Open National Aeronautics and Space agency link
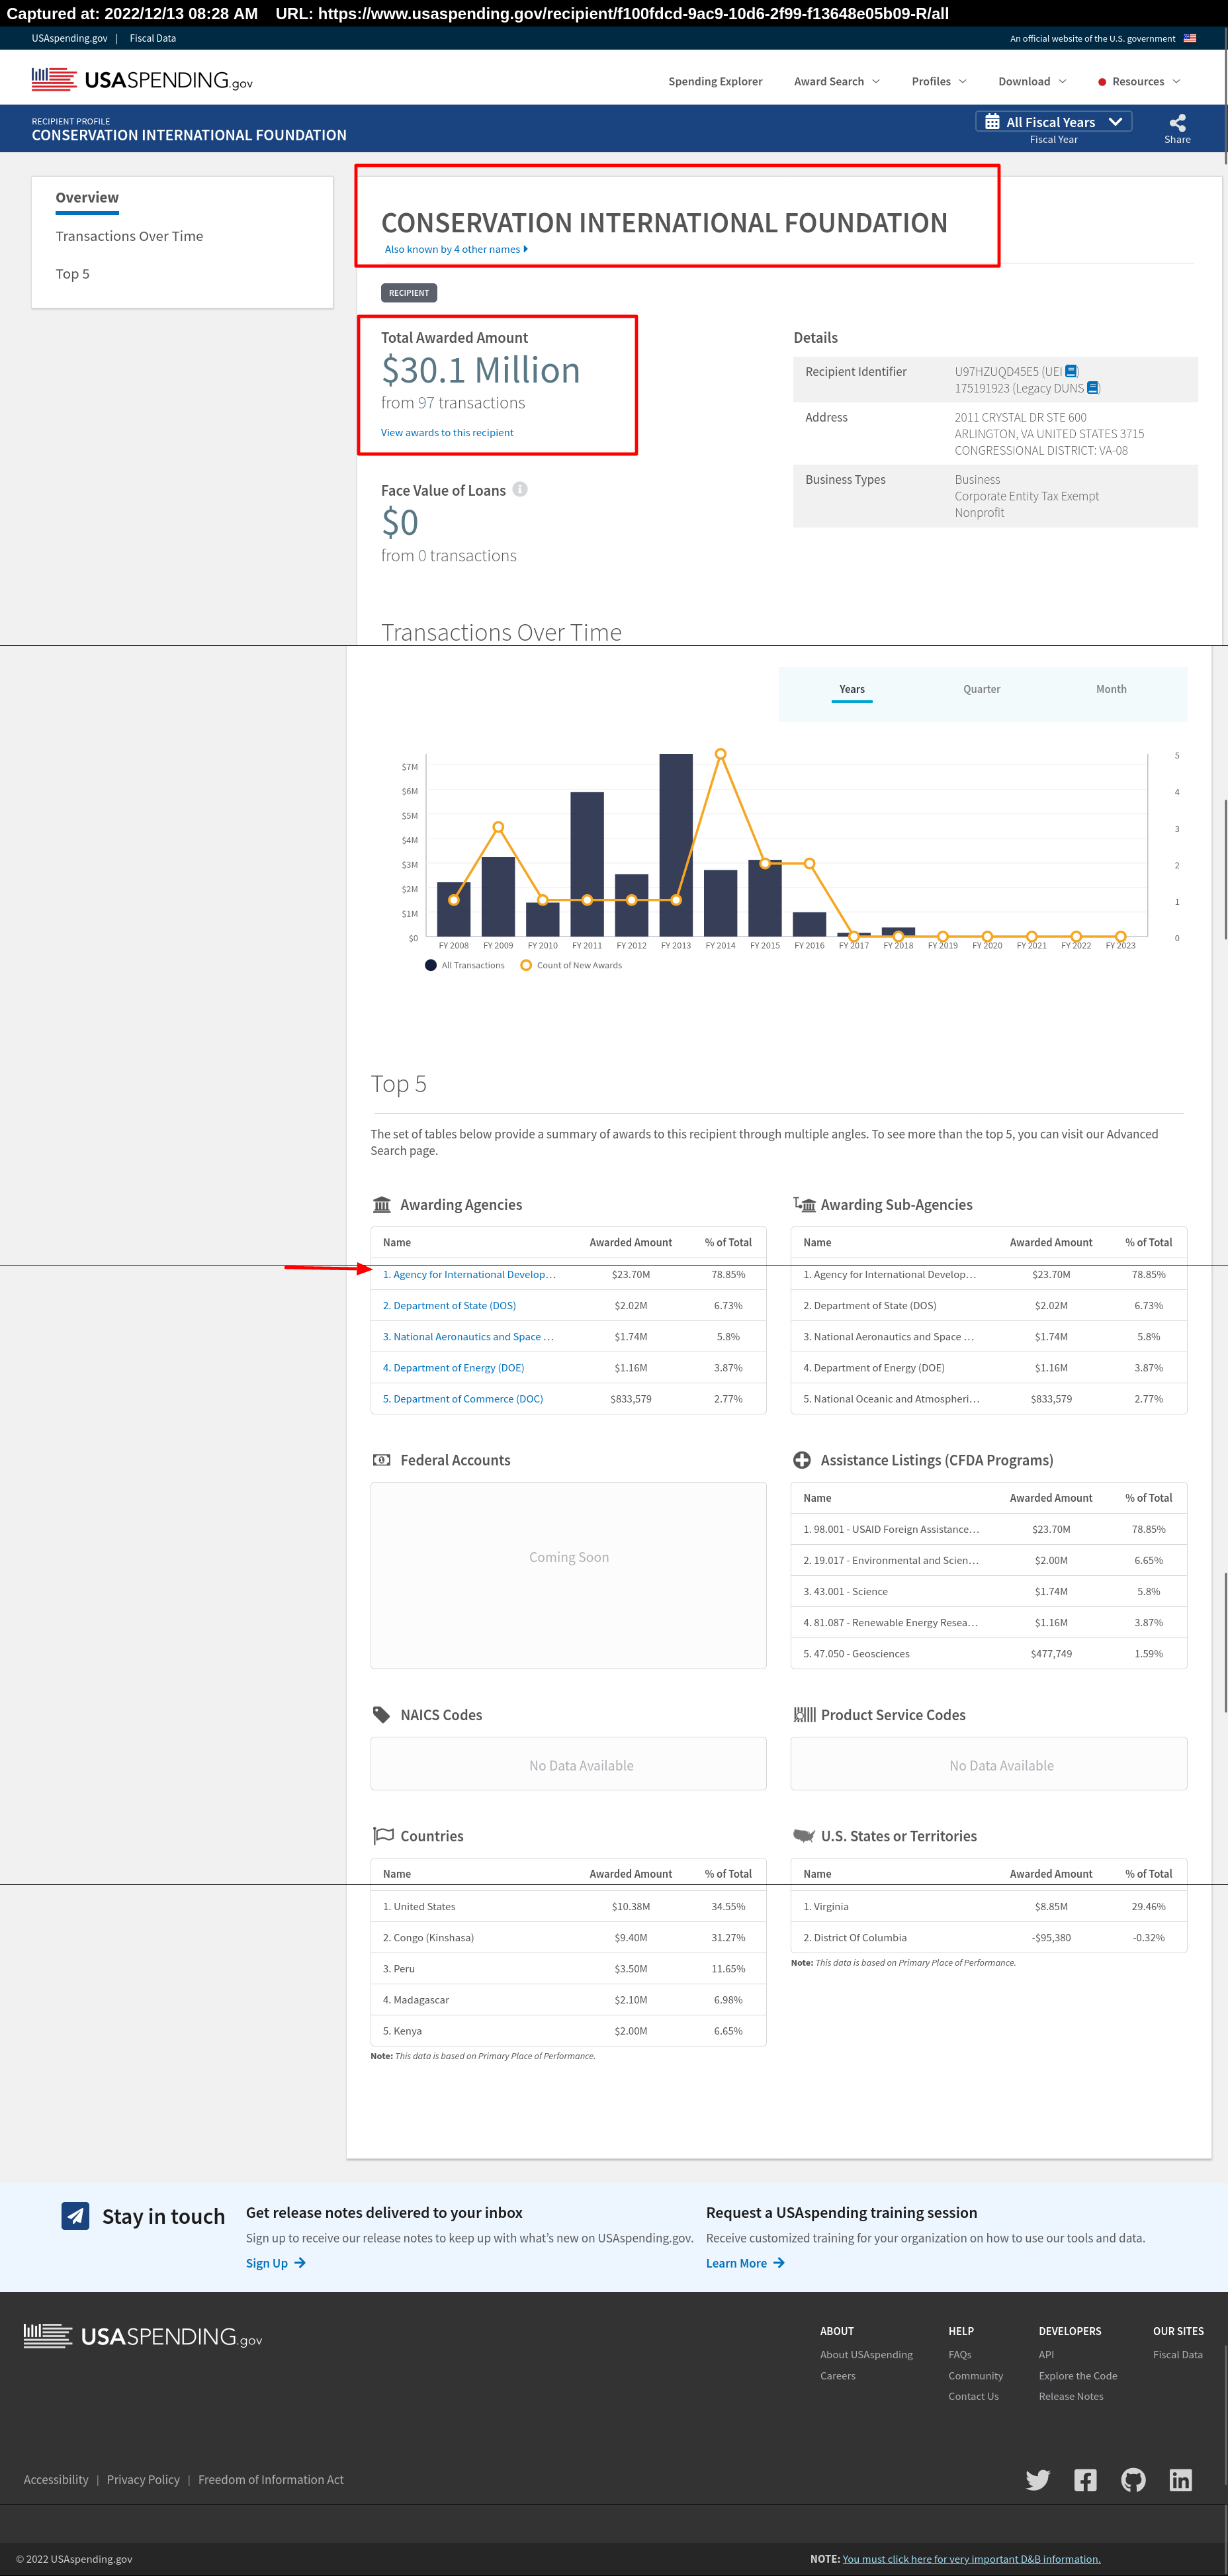This screenshot has width=1228, height=2576. (468, 1336)
